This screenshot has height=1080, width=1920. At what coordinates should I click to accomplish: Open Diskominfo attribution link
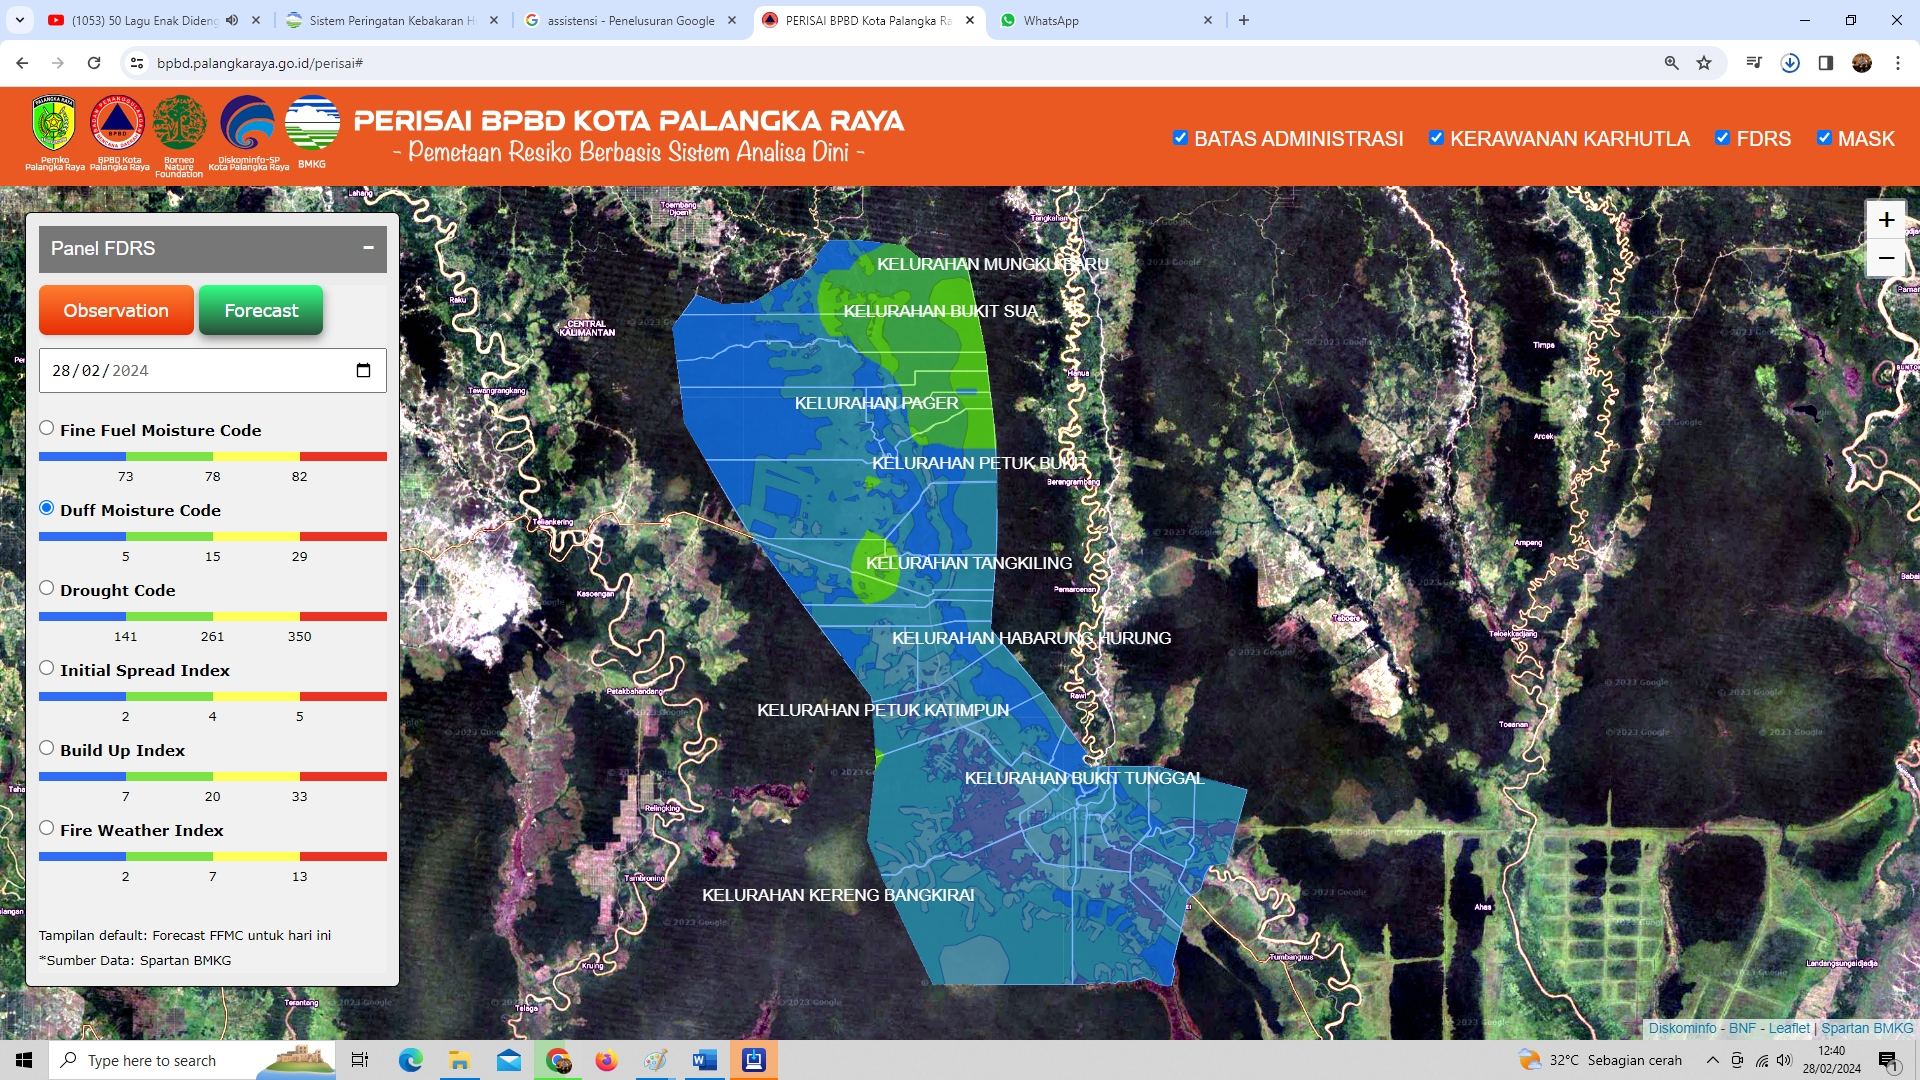coord(1682,1028)
